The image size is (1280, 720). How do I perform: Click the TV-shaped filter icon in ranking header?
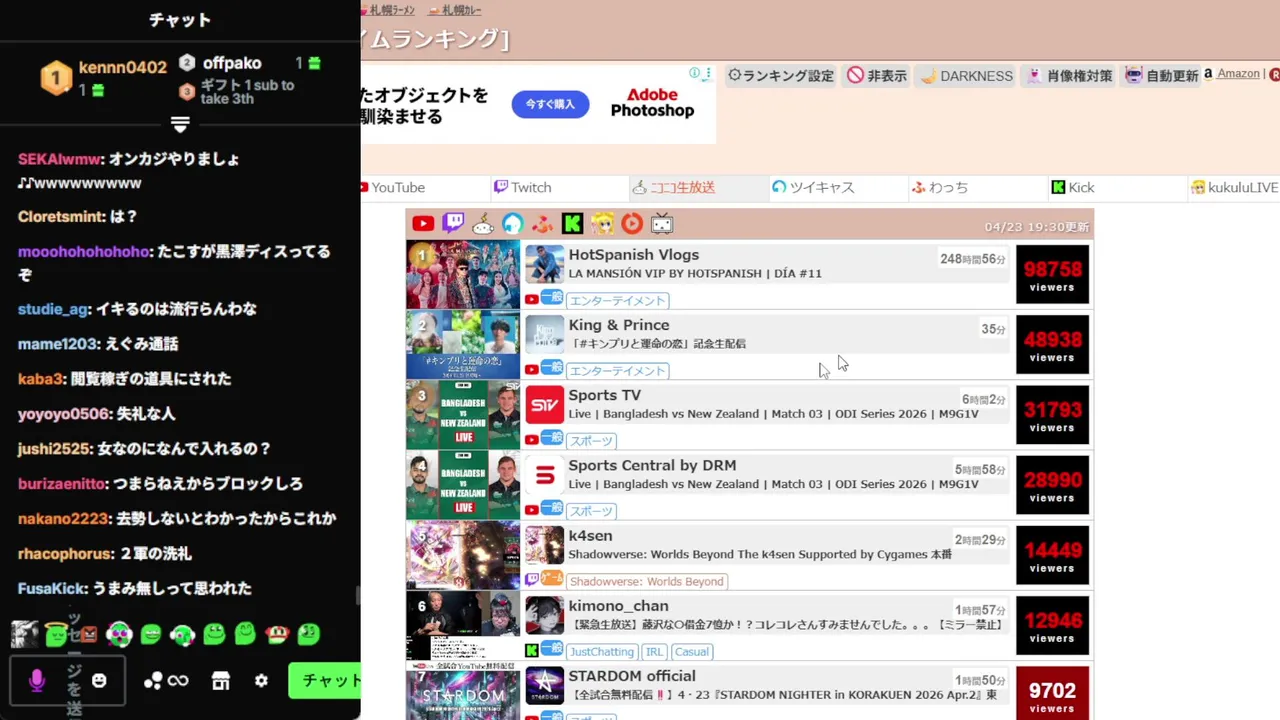662,224
